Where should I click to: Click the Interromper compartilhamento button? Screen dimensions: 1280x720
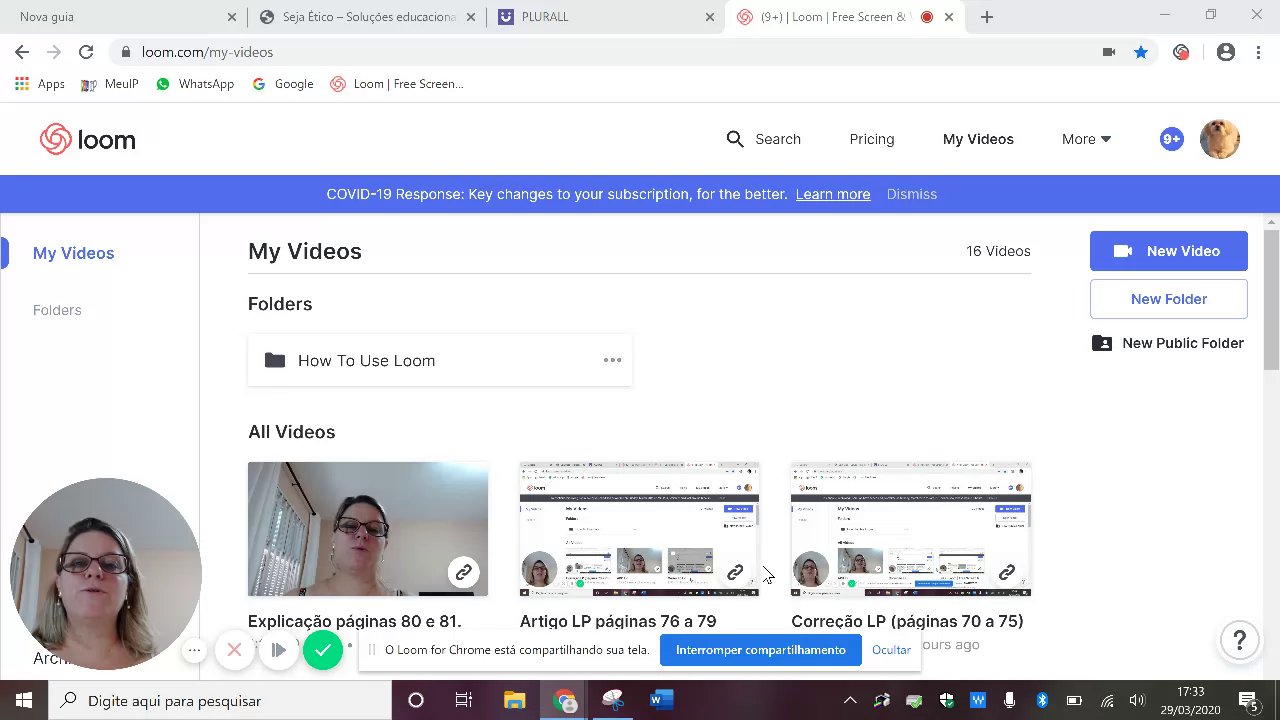coord(761,650)
